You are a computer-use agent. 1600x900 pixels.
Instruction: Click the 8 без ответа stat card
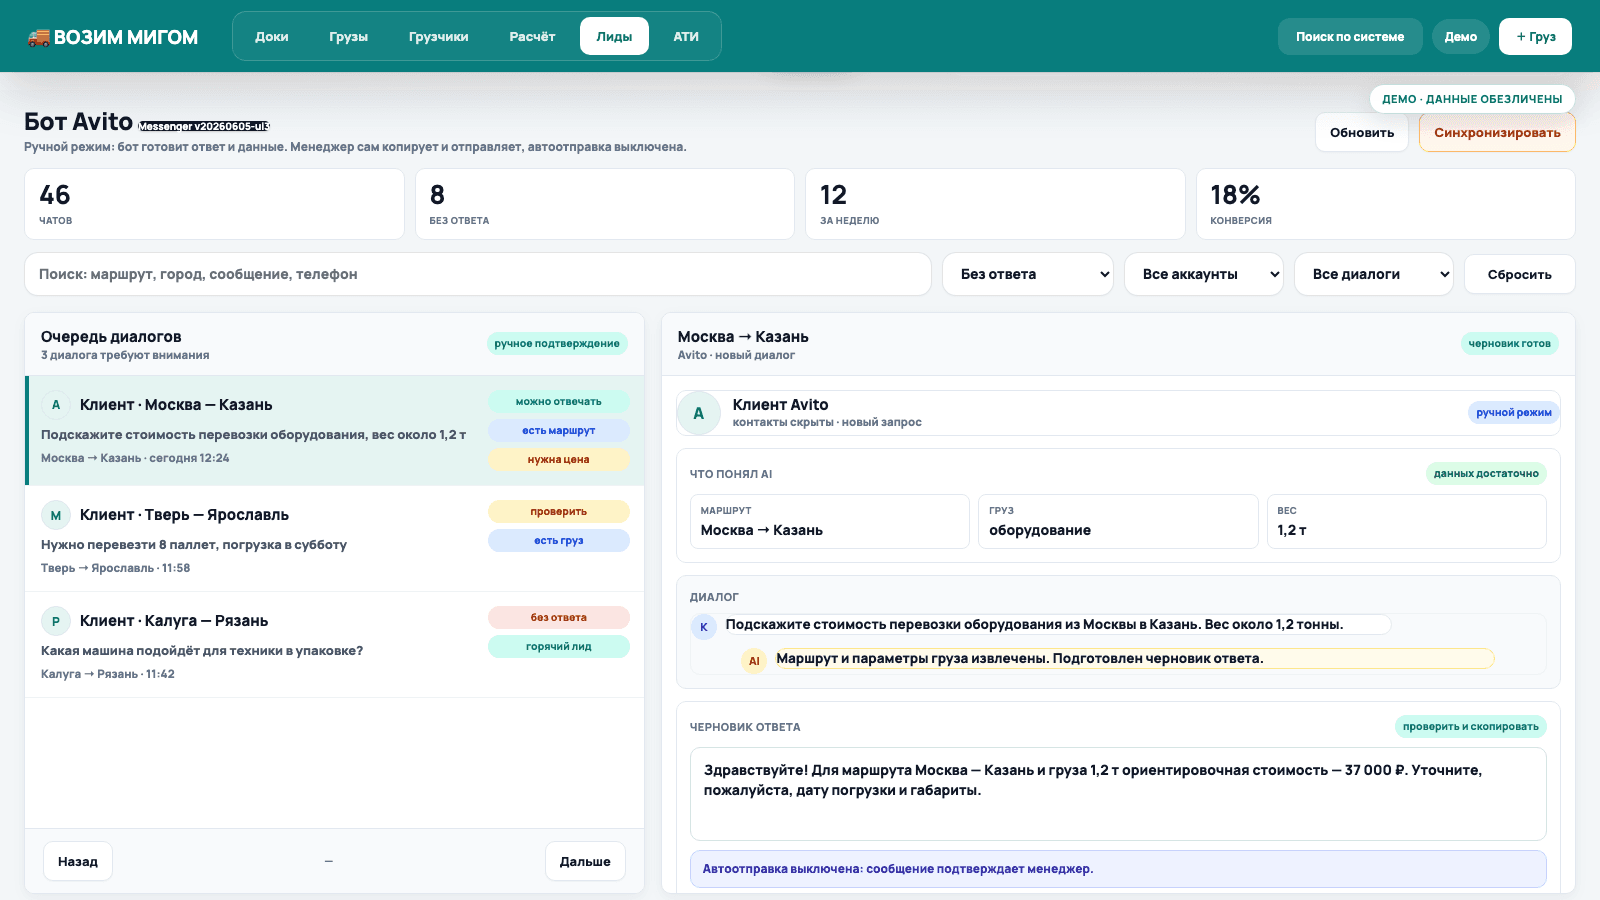(605, 204)
